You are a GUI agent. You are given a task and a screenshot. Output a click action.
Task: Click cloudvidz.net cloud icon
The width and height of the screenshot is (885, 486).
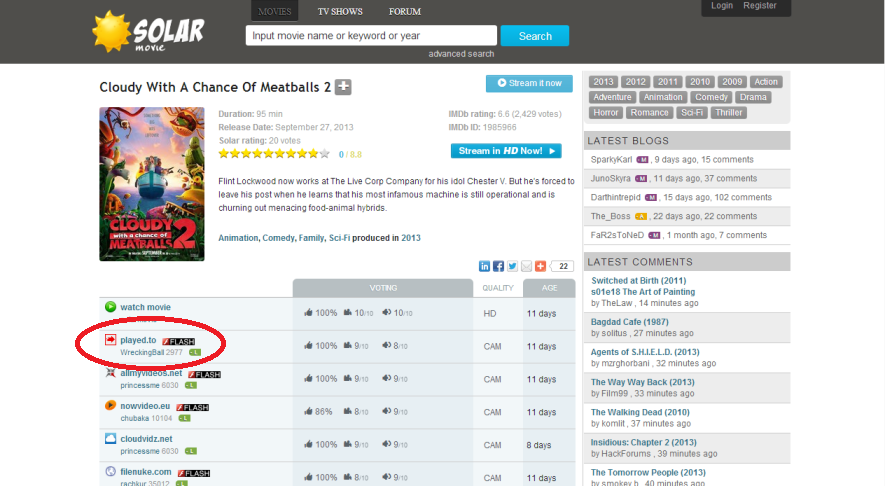coord(111,439)
